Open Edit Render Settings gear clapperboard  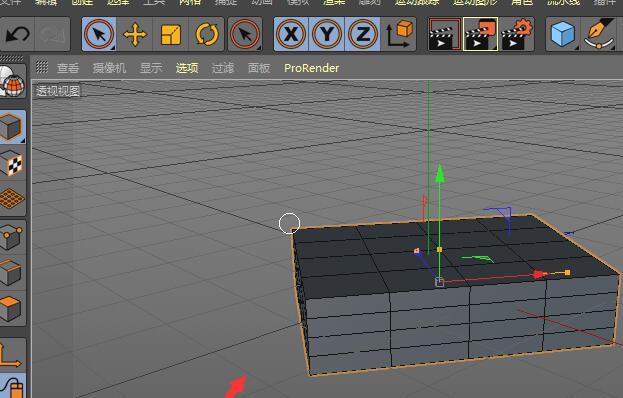[517, 34]
